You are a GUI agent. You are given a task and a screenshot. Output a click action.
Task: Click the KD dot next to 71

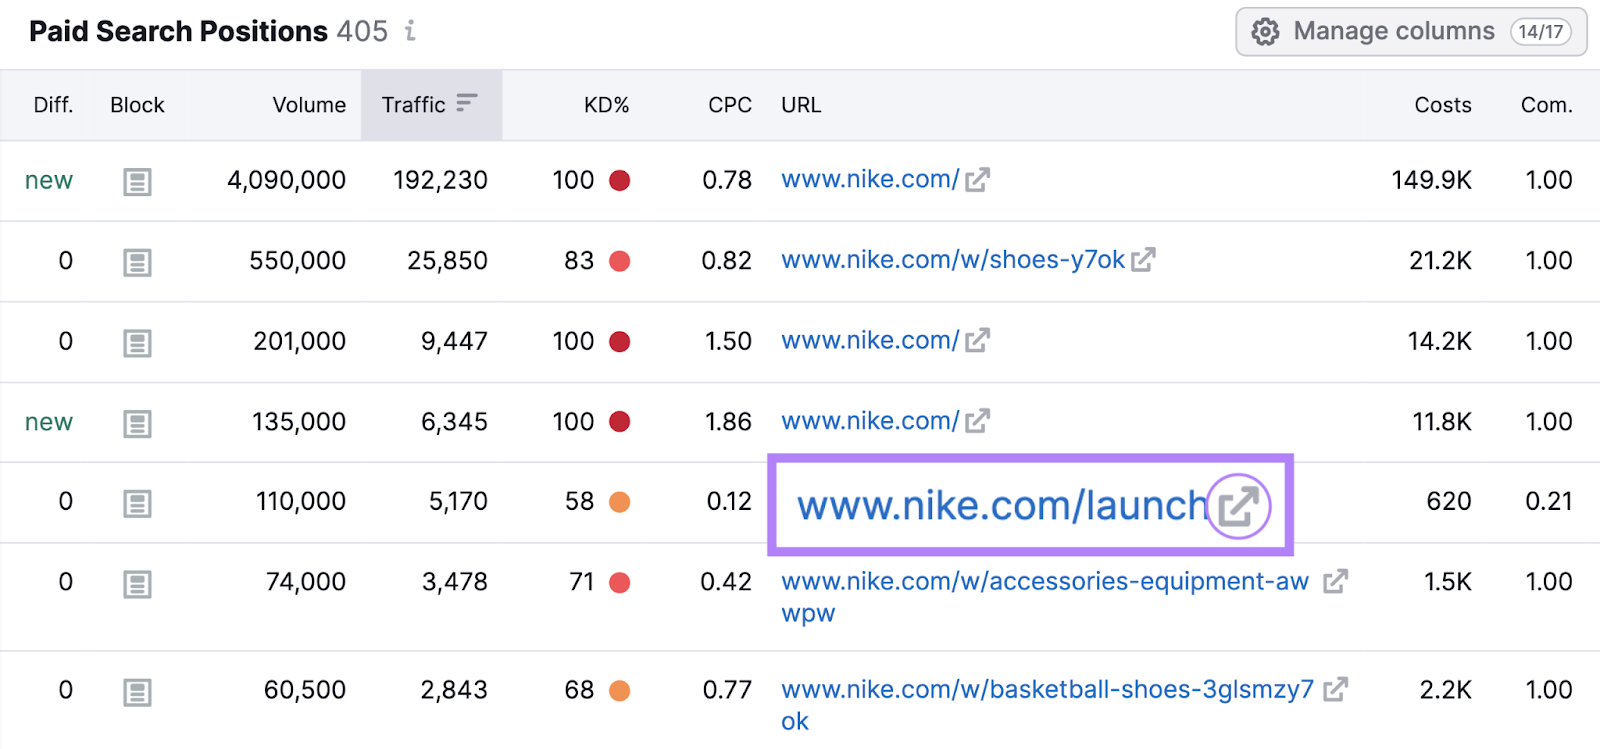pos(620,583)
